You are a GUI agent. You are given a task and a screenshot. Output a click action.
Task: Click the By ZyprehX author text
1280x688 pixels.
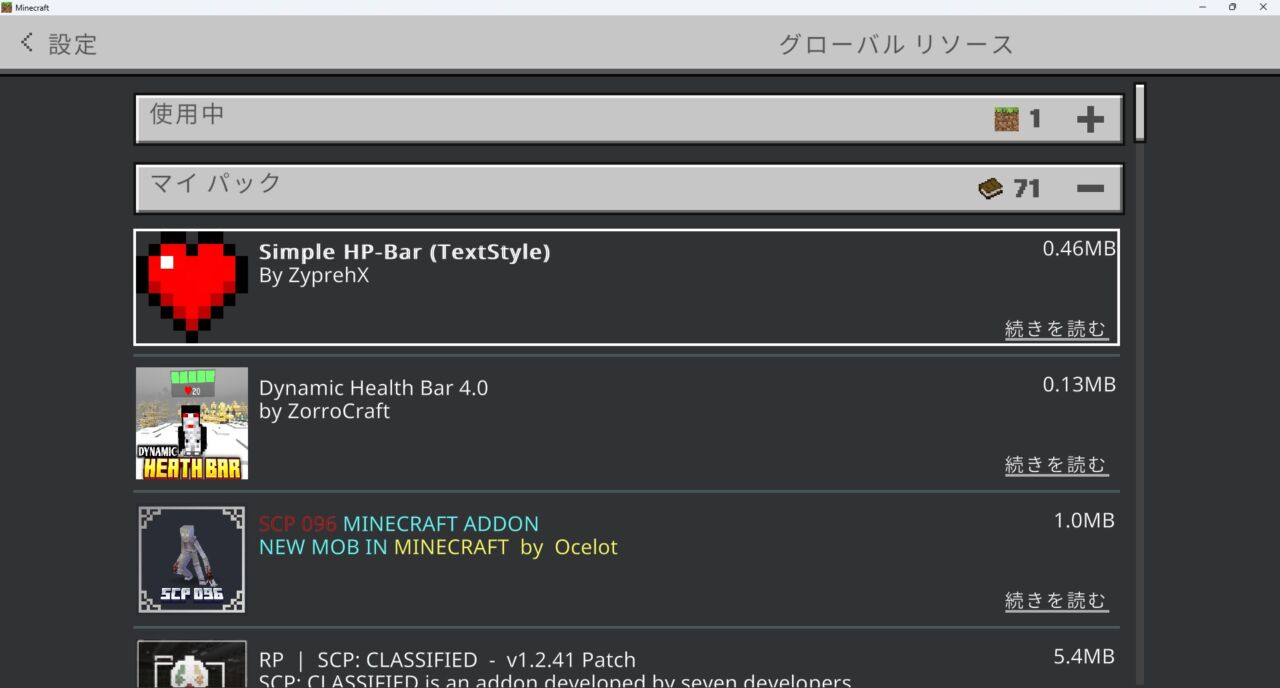(314, 276)
